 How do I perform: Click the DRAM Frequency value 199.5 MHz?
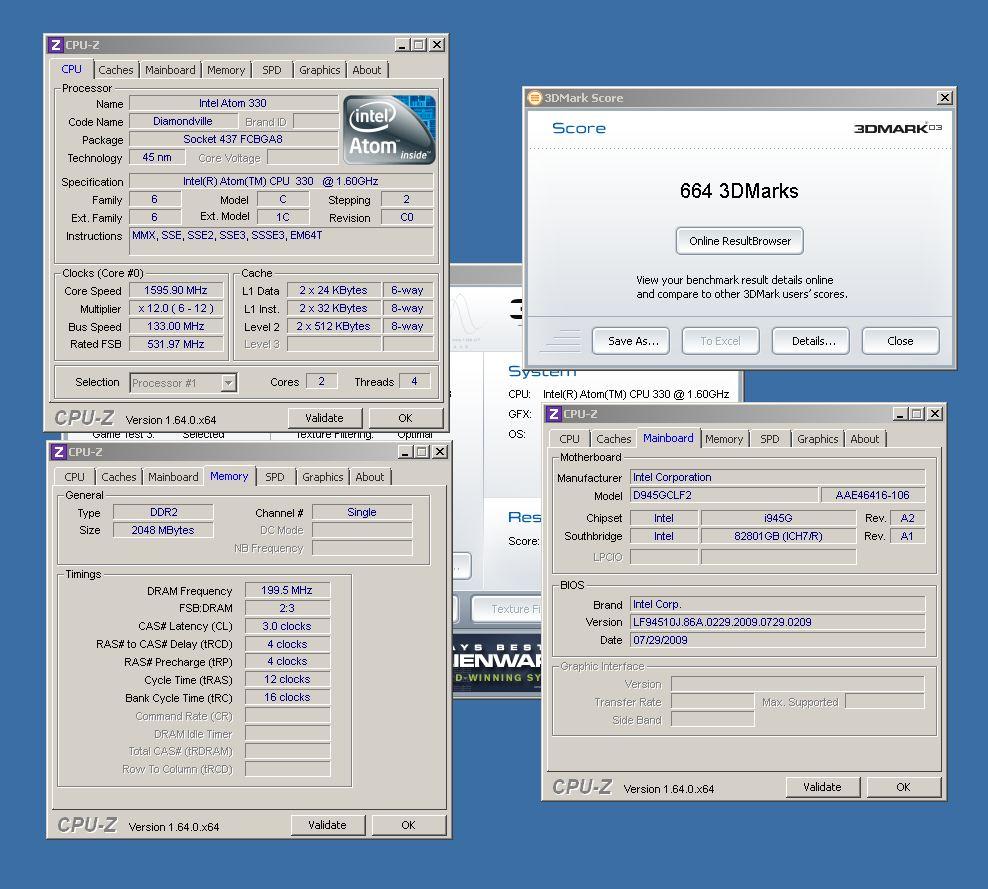pyautogui.click(x=287, y=590)
